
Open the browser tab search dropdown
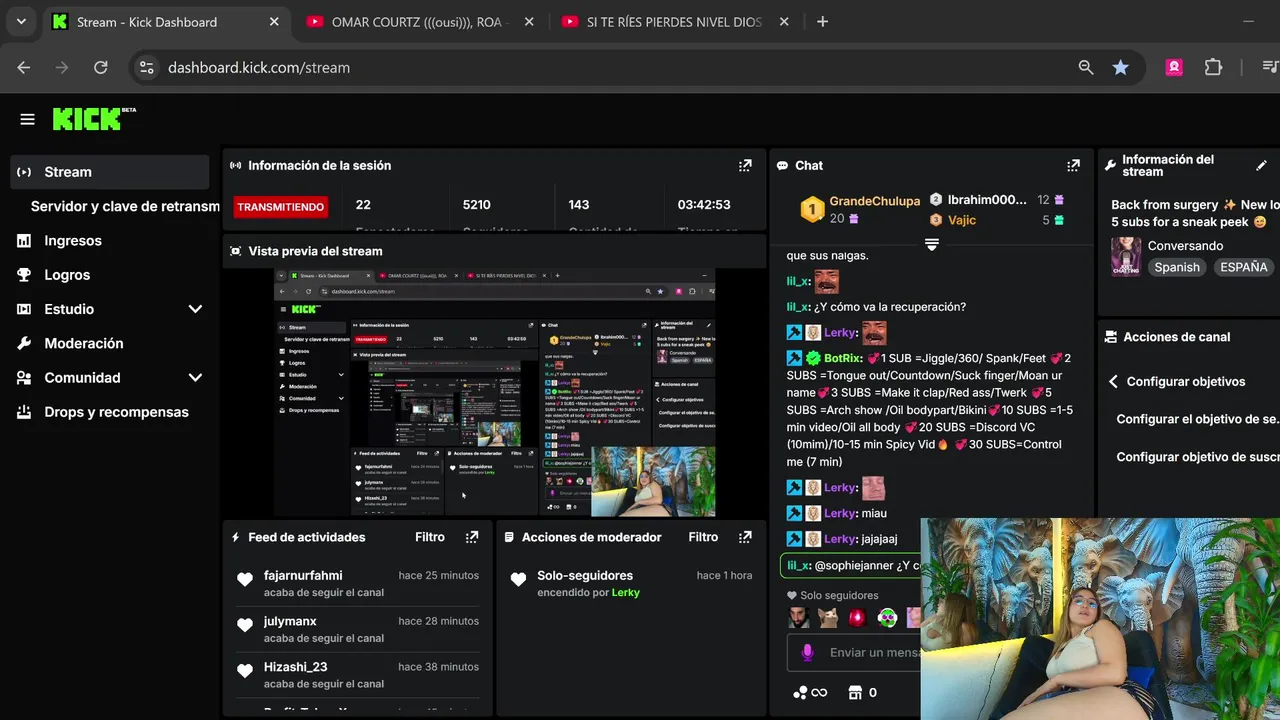(21, 21)
